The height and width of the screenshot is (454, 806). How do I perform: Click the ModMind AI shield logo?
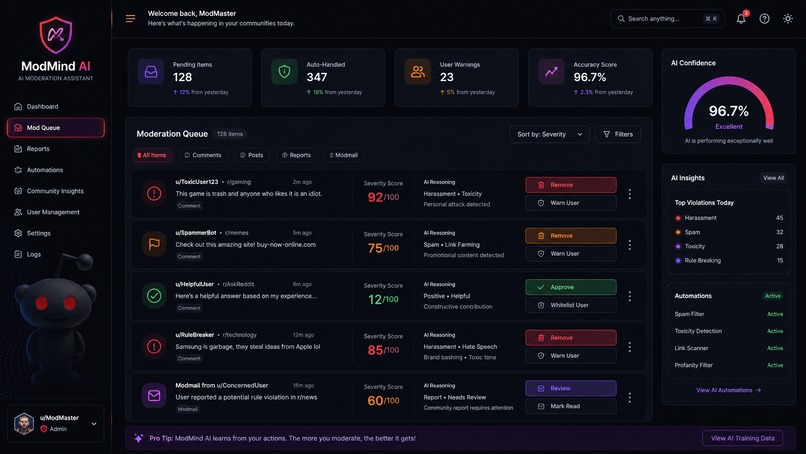56,35
